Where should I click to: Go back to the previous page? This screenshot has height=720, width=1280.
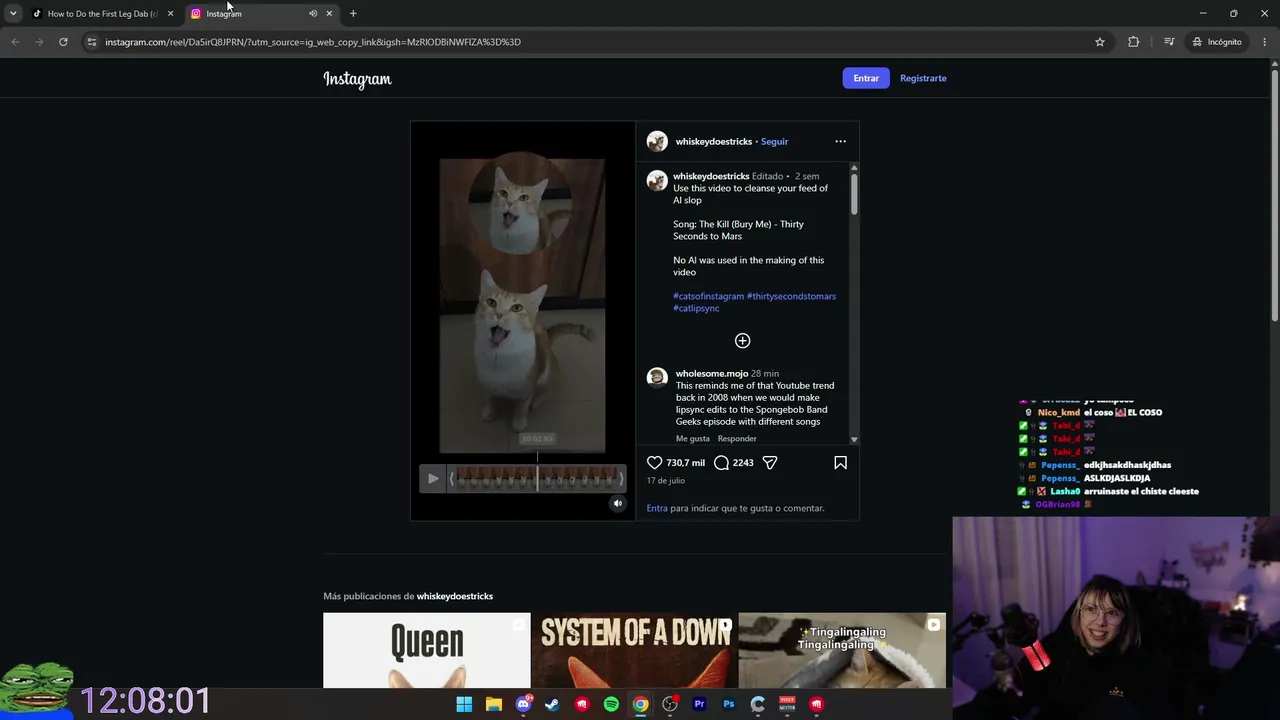(15, 42)
